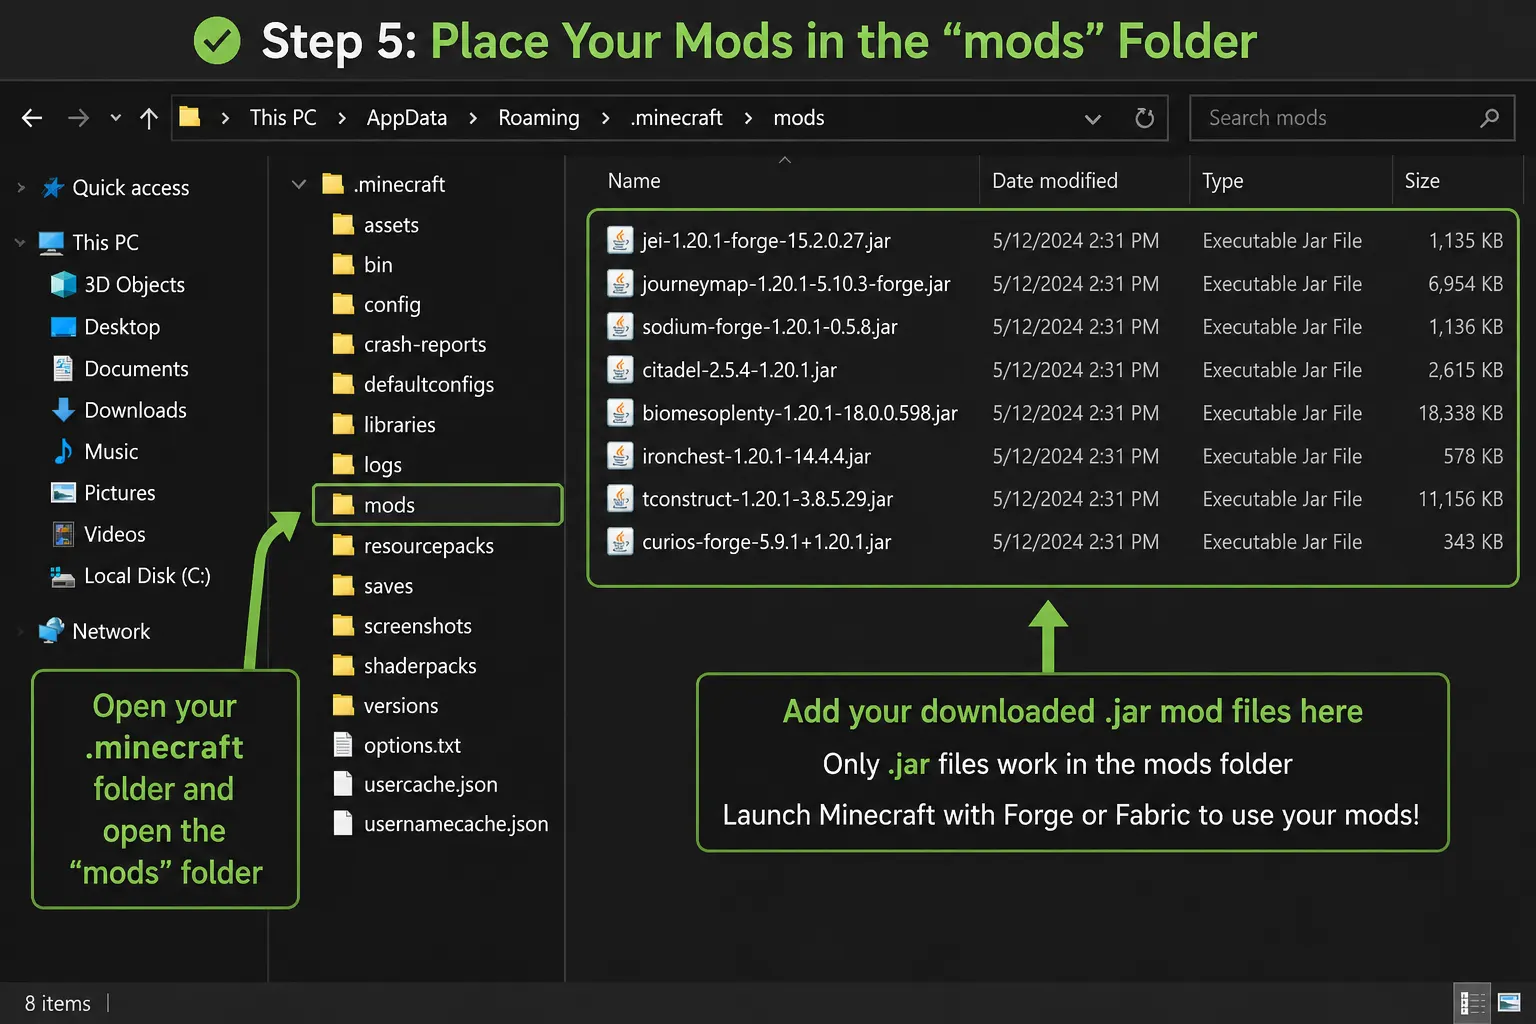Select usercache.json file
The width and height of the screenshot is (1536, 1024).
415,784
